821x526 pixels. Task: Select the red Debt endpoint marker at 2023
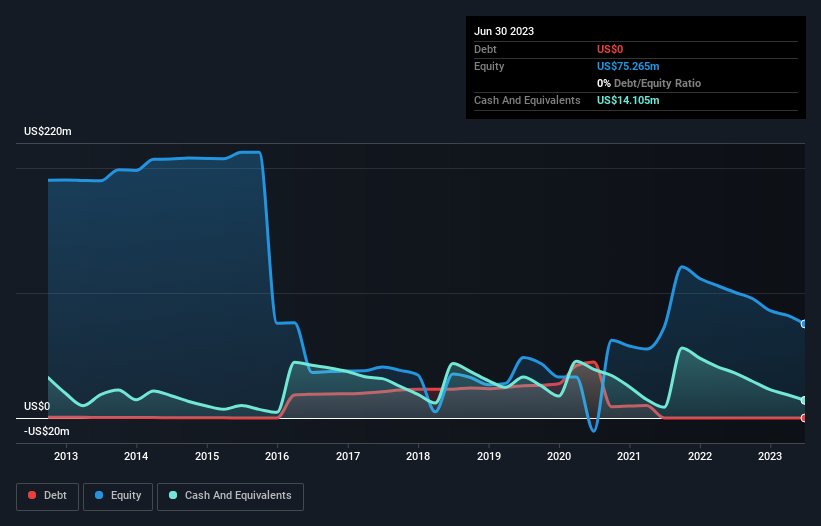[x=804, y=418]
